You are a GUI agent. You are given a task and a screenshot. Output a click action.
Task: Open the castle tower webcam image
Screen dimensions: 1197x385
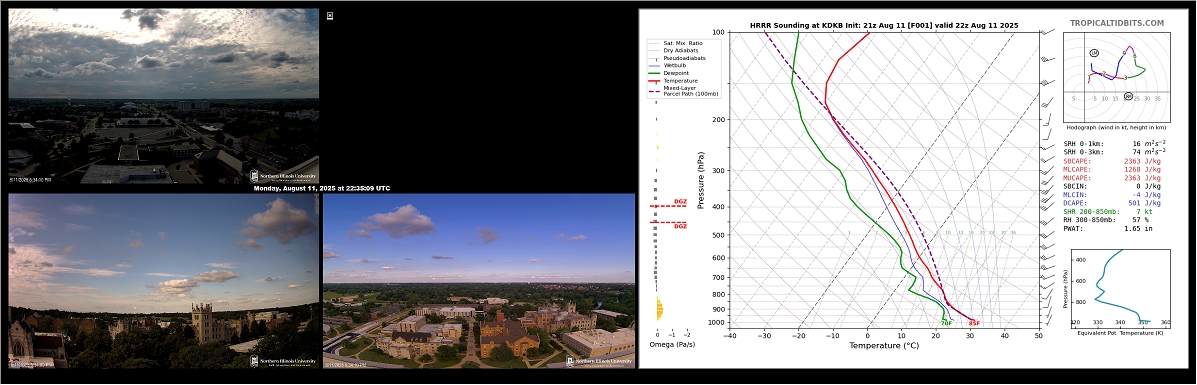tap(163, 281)
